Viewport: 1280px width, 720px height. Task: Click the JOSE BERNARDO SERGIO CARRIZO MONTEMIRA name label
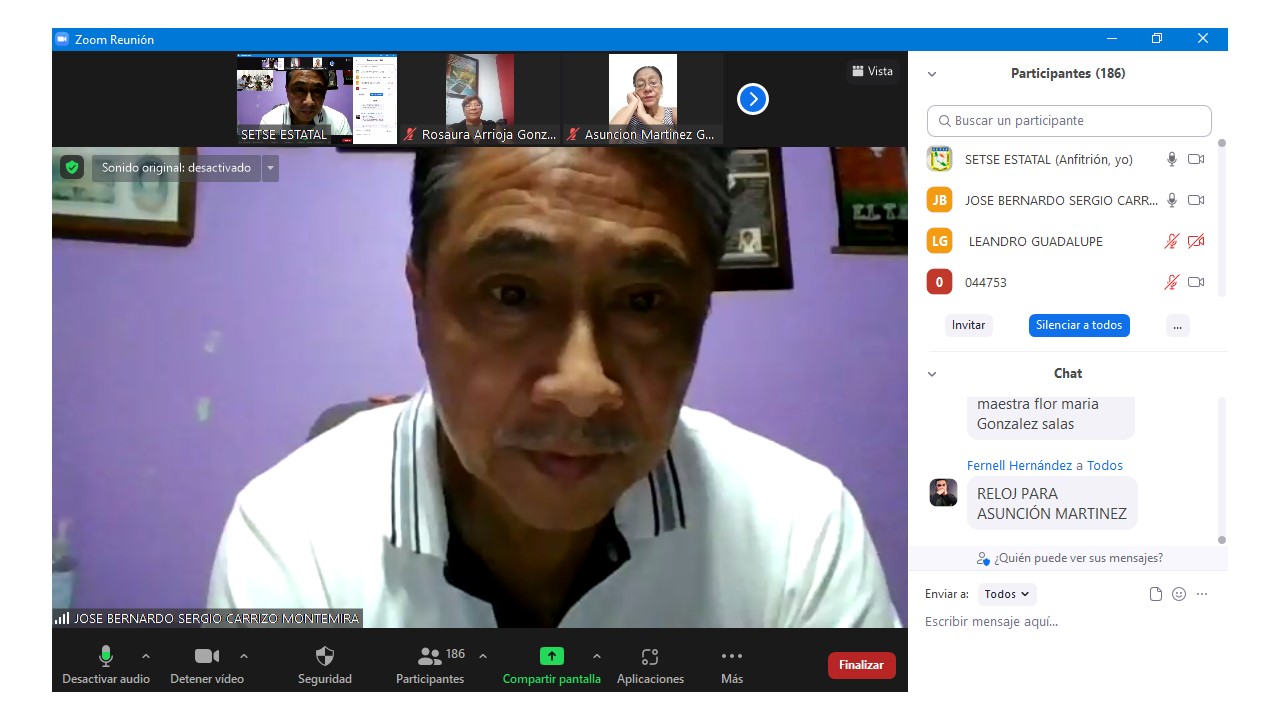pyautogui.click(x=216, y=619)
